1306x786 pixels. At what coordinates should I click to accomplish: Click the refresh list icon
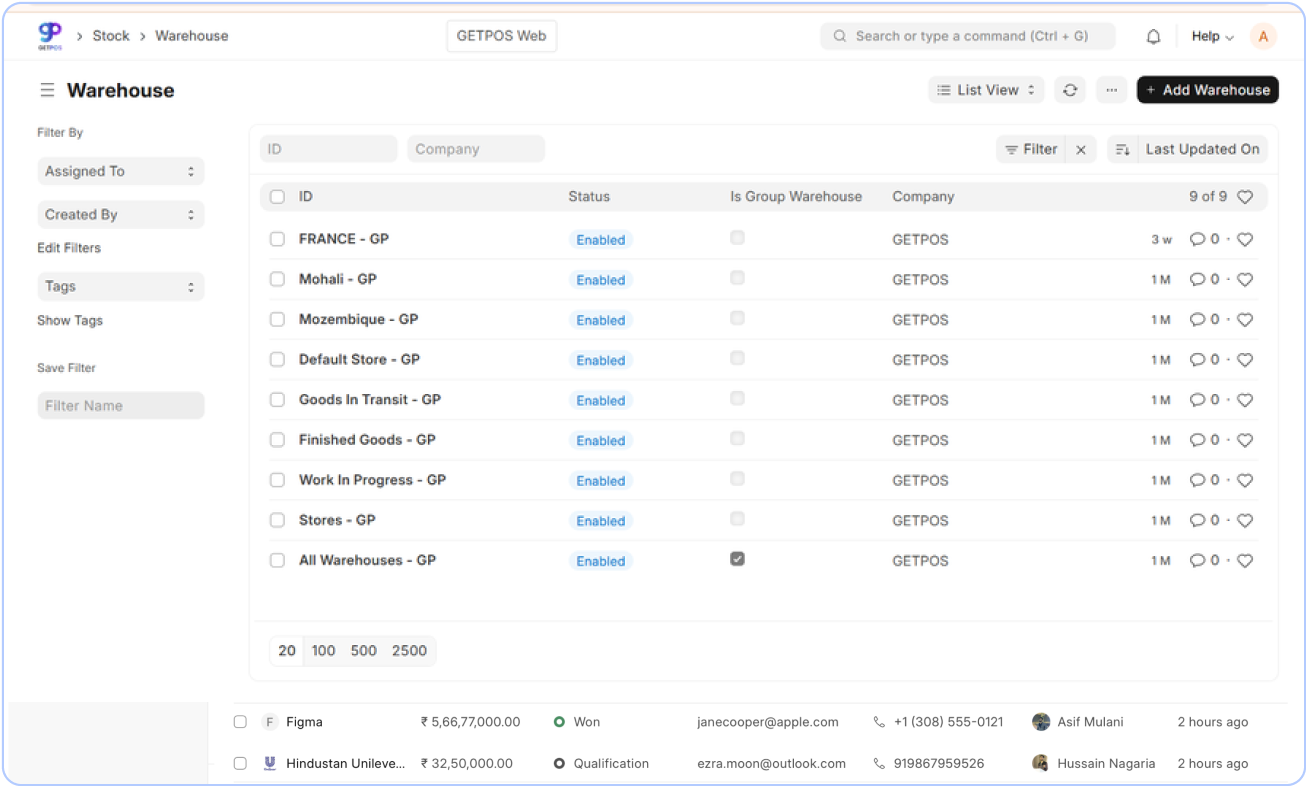(1070, 90)
